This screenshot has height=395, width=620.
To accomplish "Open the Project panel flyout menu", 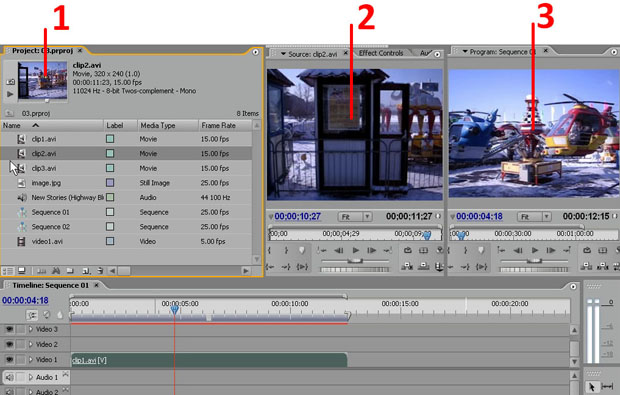I will pos(255,52).
